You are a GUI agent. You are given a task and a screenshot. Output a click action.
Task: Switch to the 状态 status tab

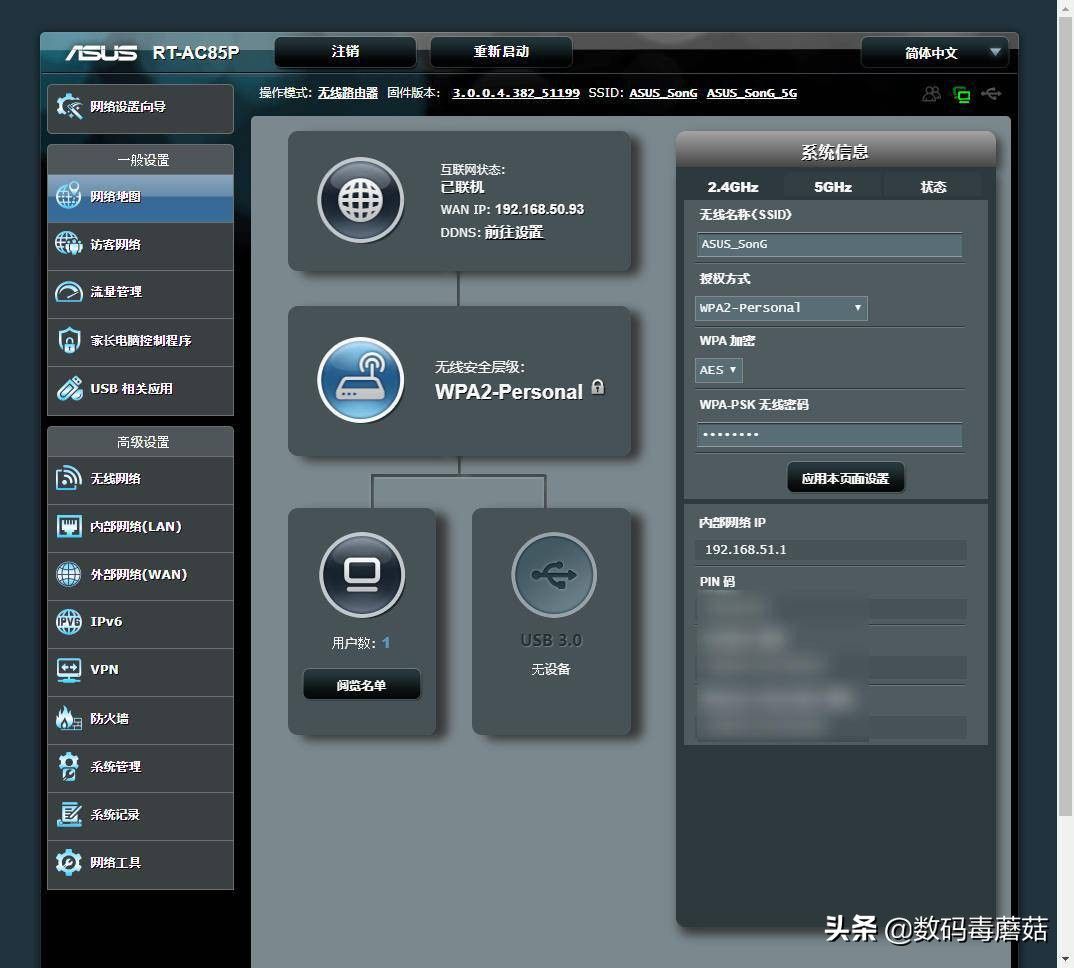tap(933, 187)
